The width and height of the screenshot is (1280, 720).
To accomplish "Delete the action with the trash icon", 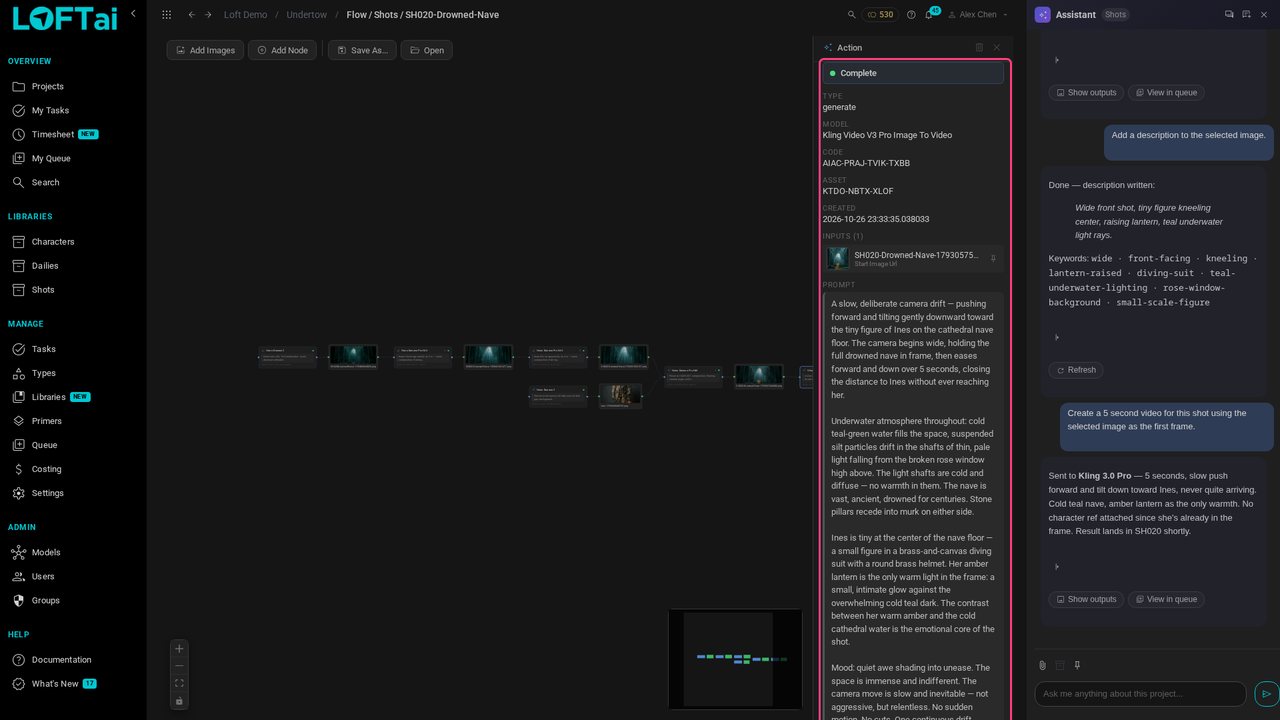I will coord(979,47).
